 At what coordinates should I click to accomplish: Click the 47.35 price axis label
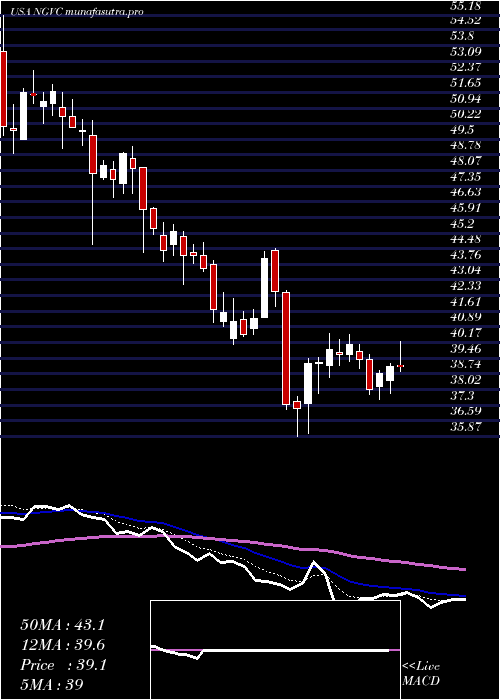(465, 176)
